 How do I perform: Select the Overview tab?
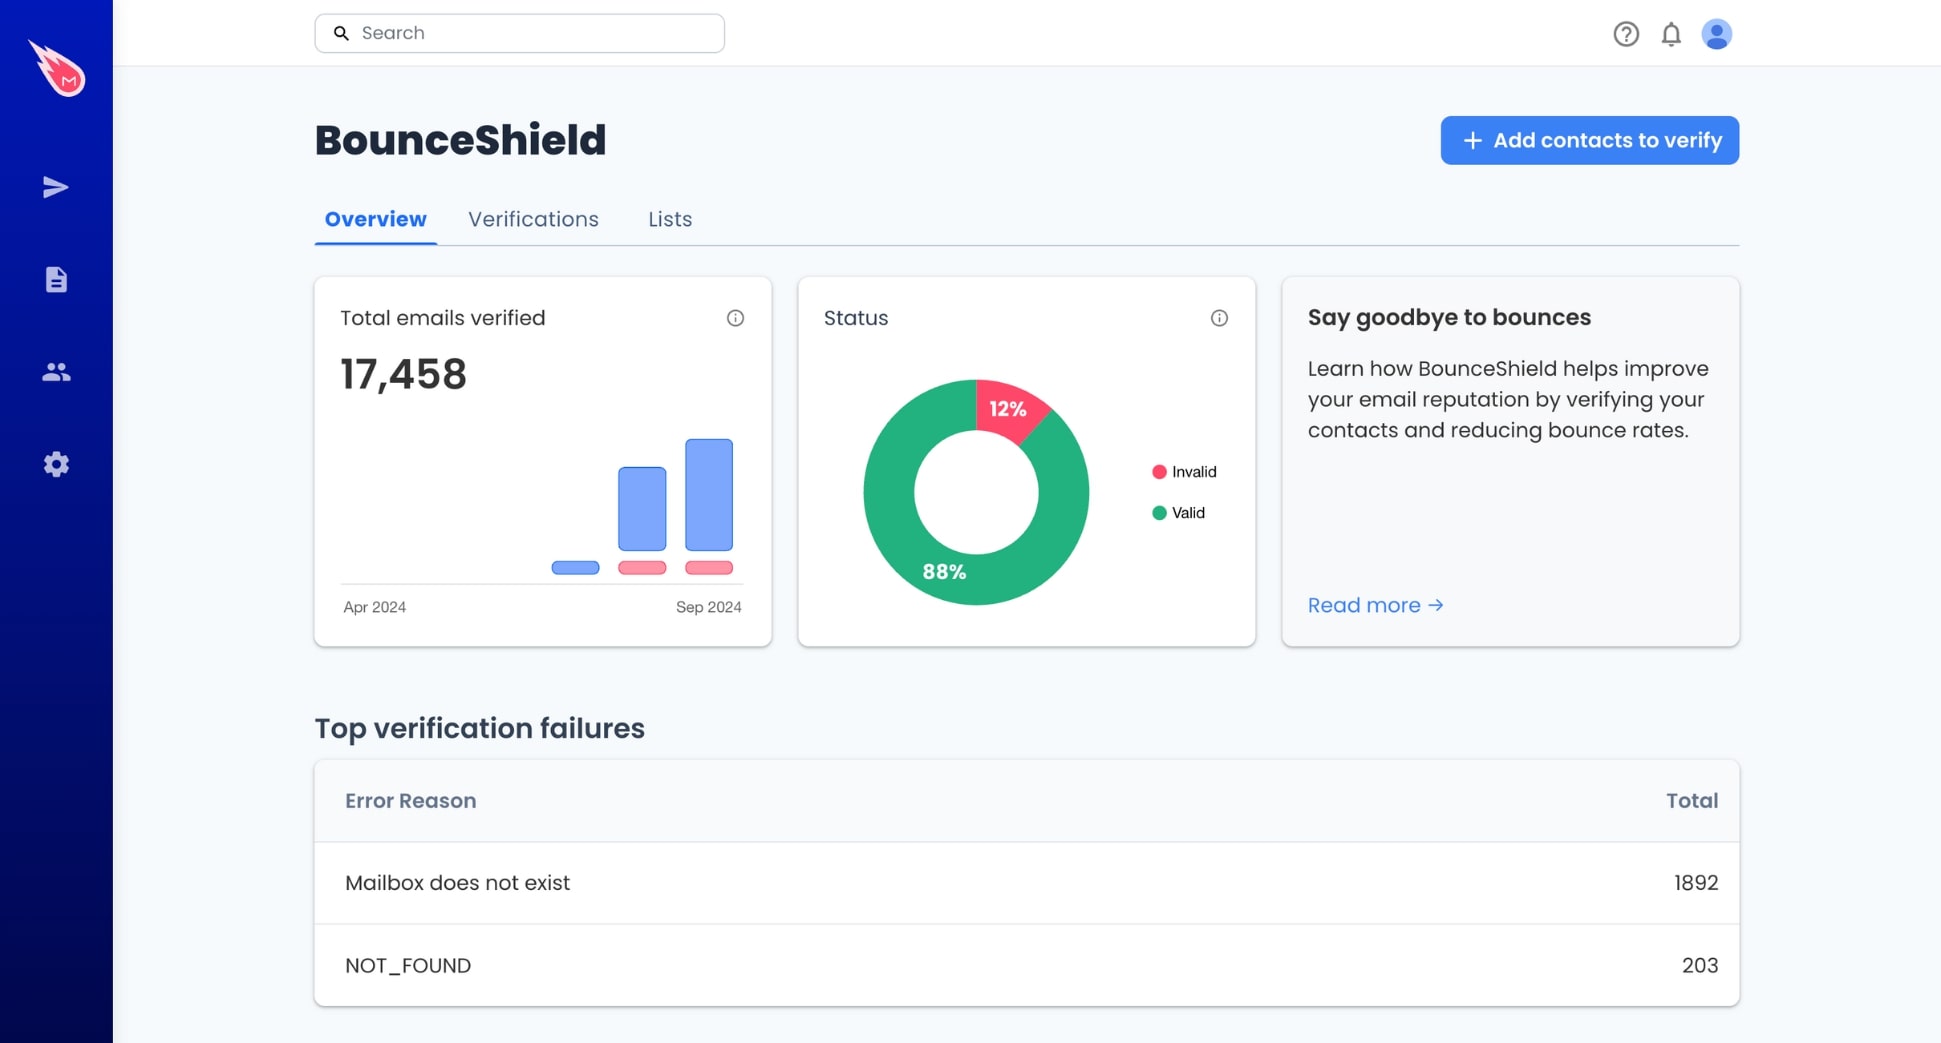(x=375, y=219)
